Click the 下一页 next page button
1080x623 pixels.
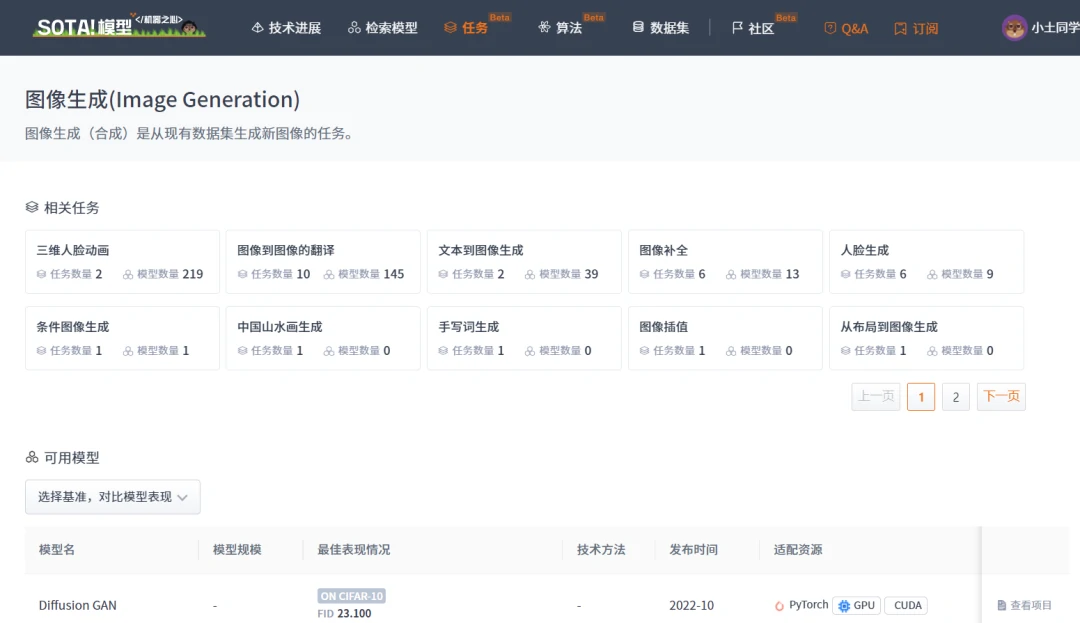pyautogui.click(x=1001, y=397)
